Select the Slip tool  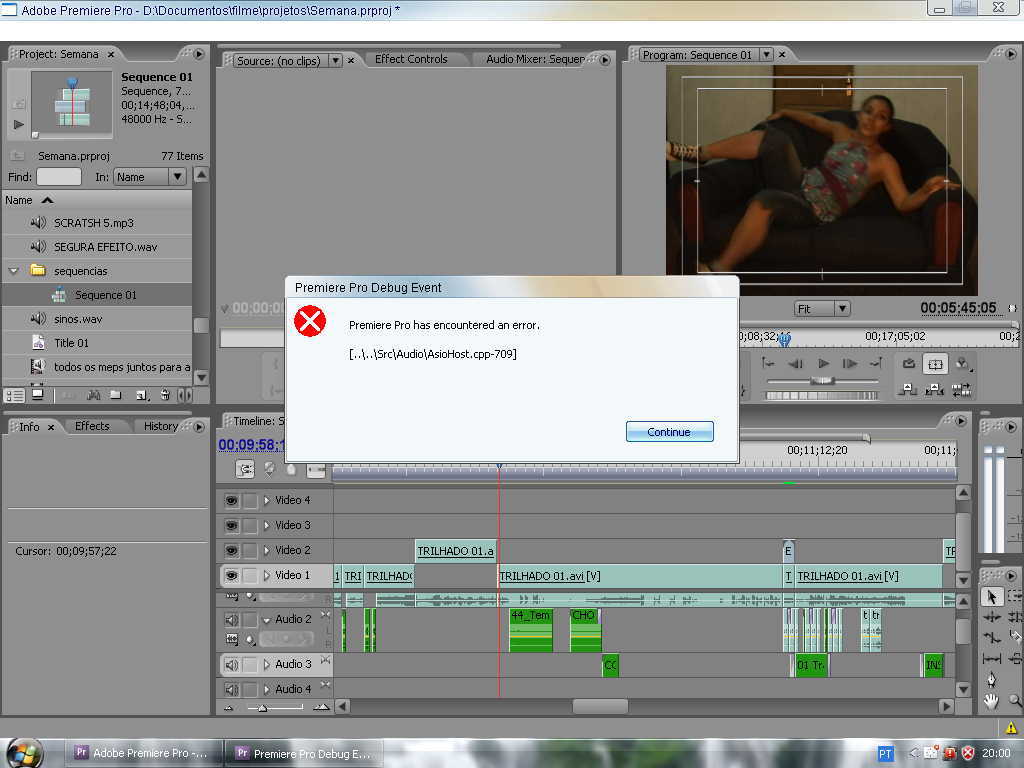(991, 659)
